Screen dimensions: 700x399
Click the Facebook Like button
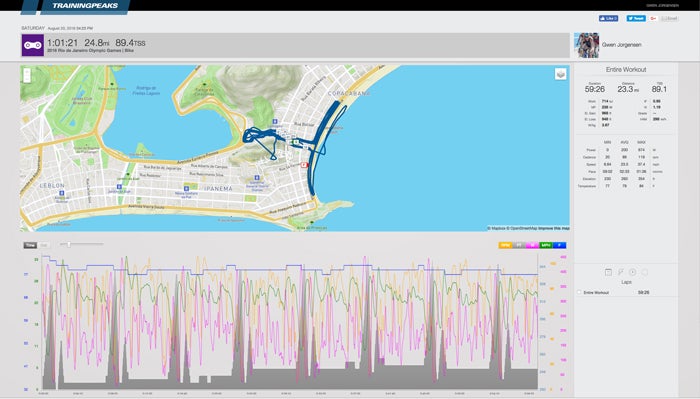(x=608, y=18)
